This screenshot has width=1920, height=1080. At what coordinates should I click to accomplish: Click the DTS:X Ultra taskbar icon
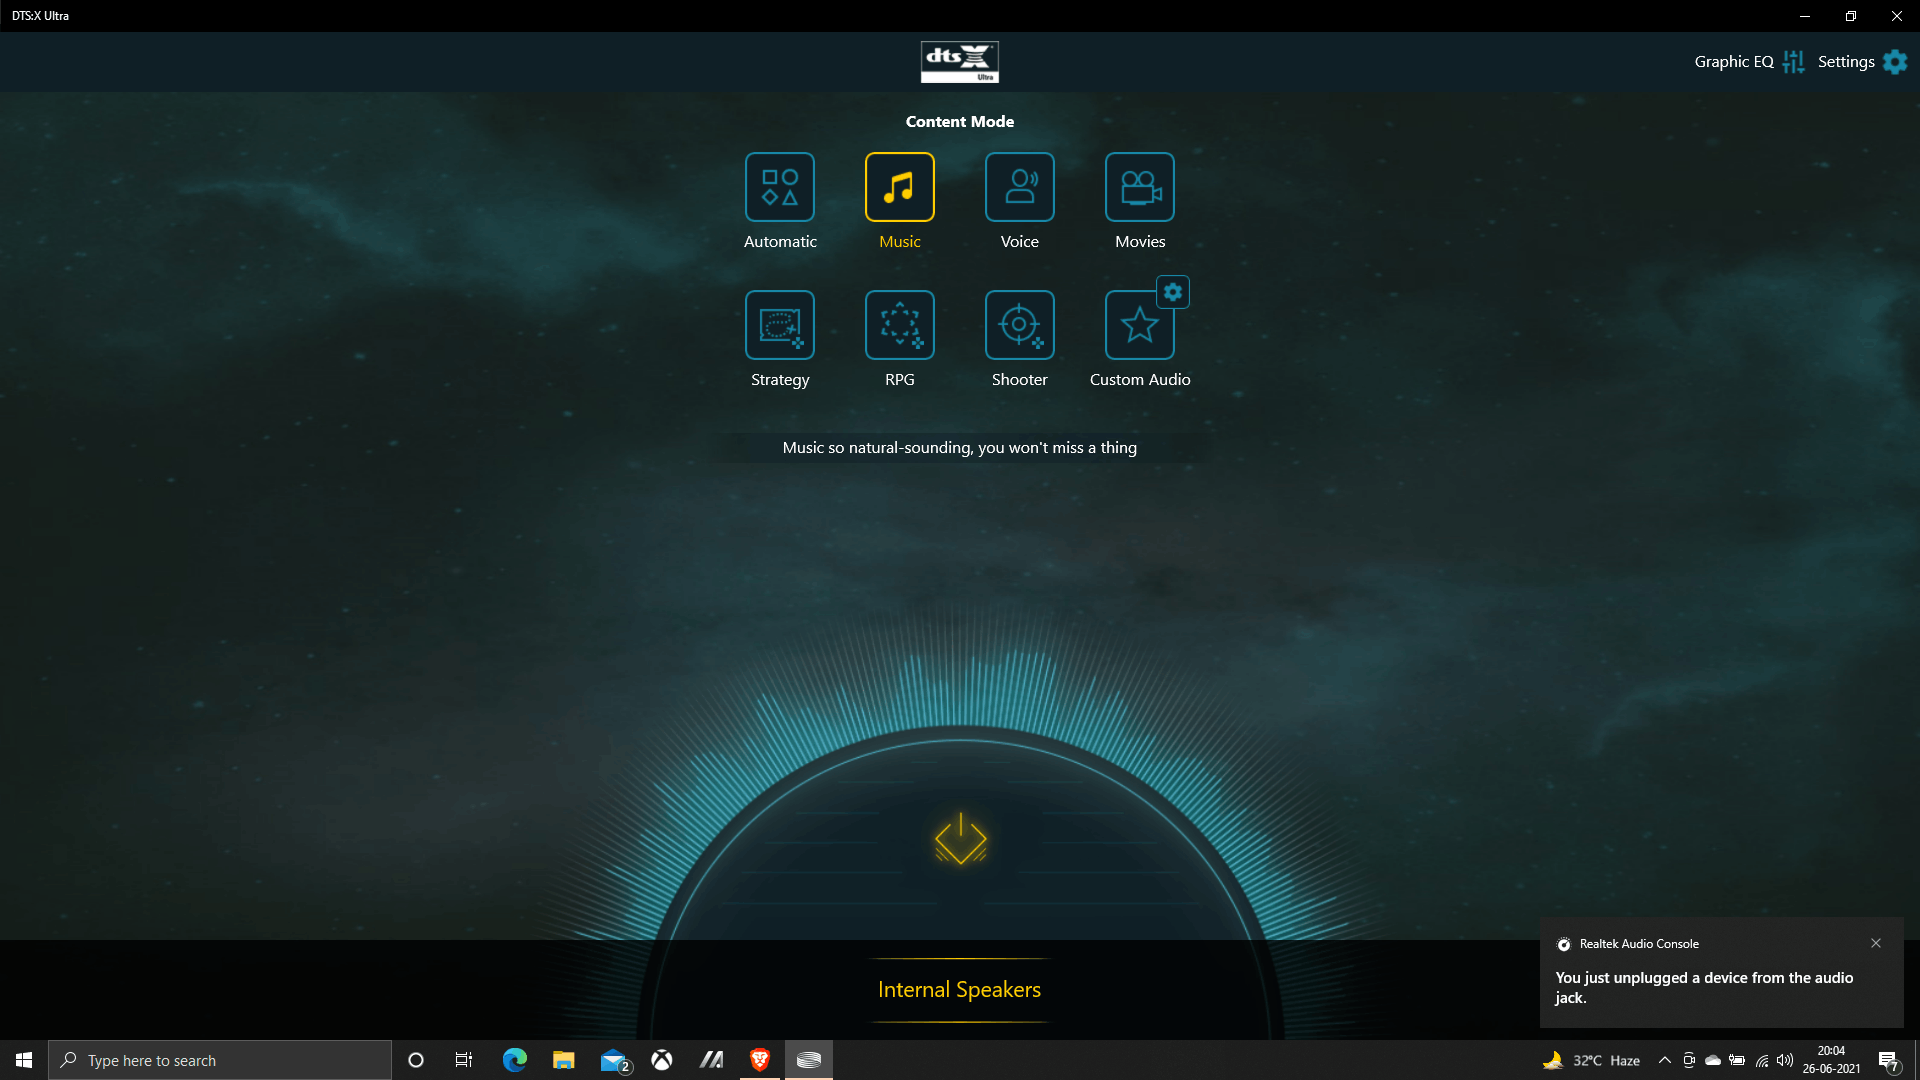[x=809, y=1060]
